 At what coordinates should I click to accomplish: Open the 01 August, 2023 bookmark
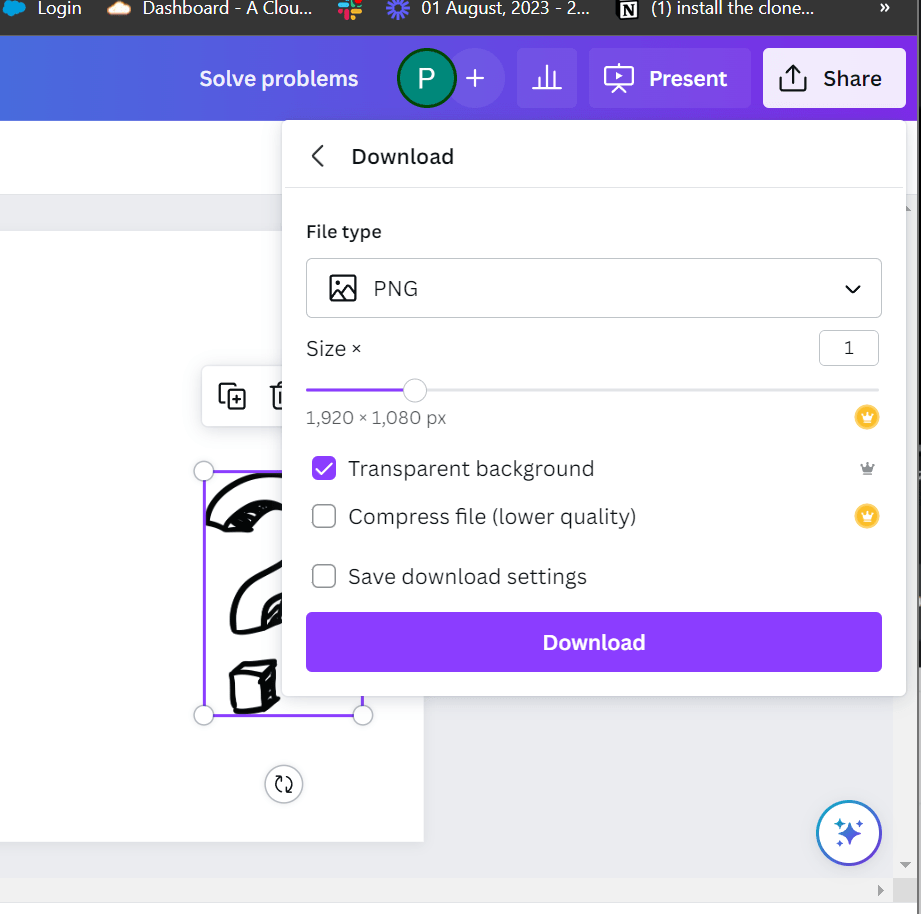coord(488,9)
